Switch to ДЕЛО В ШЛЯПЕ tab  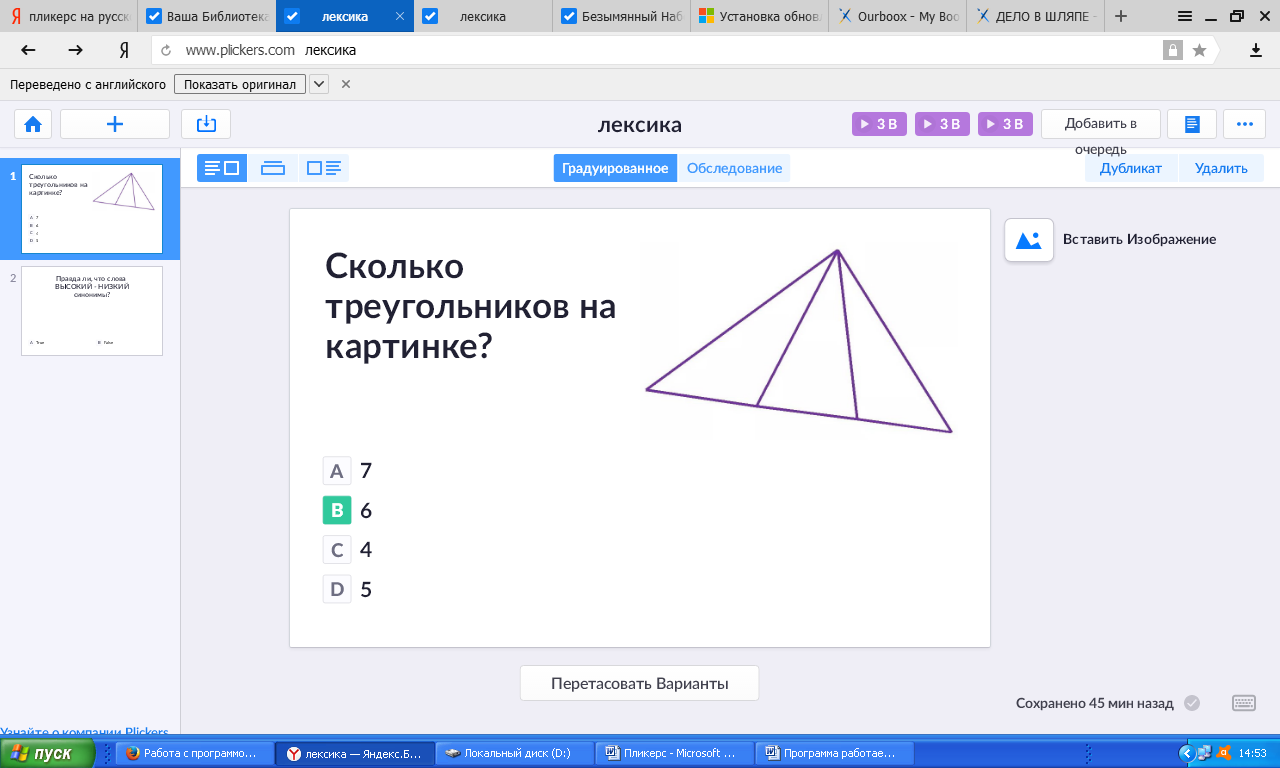[1035, 17]
